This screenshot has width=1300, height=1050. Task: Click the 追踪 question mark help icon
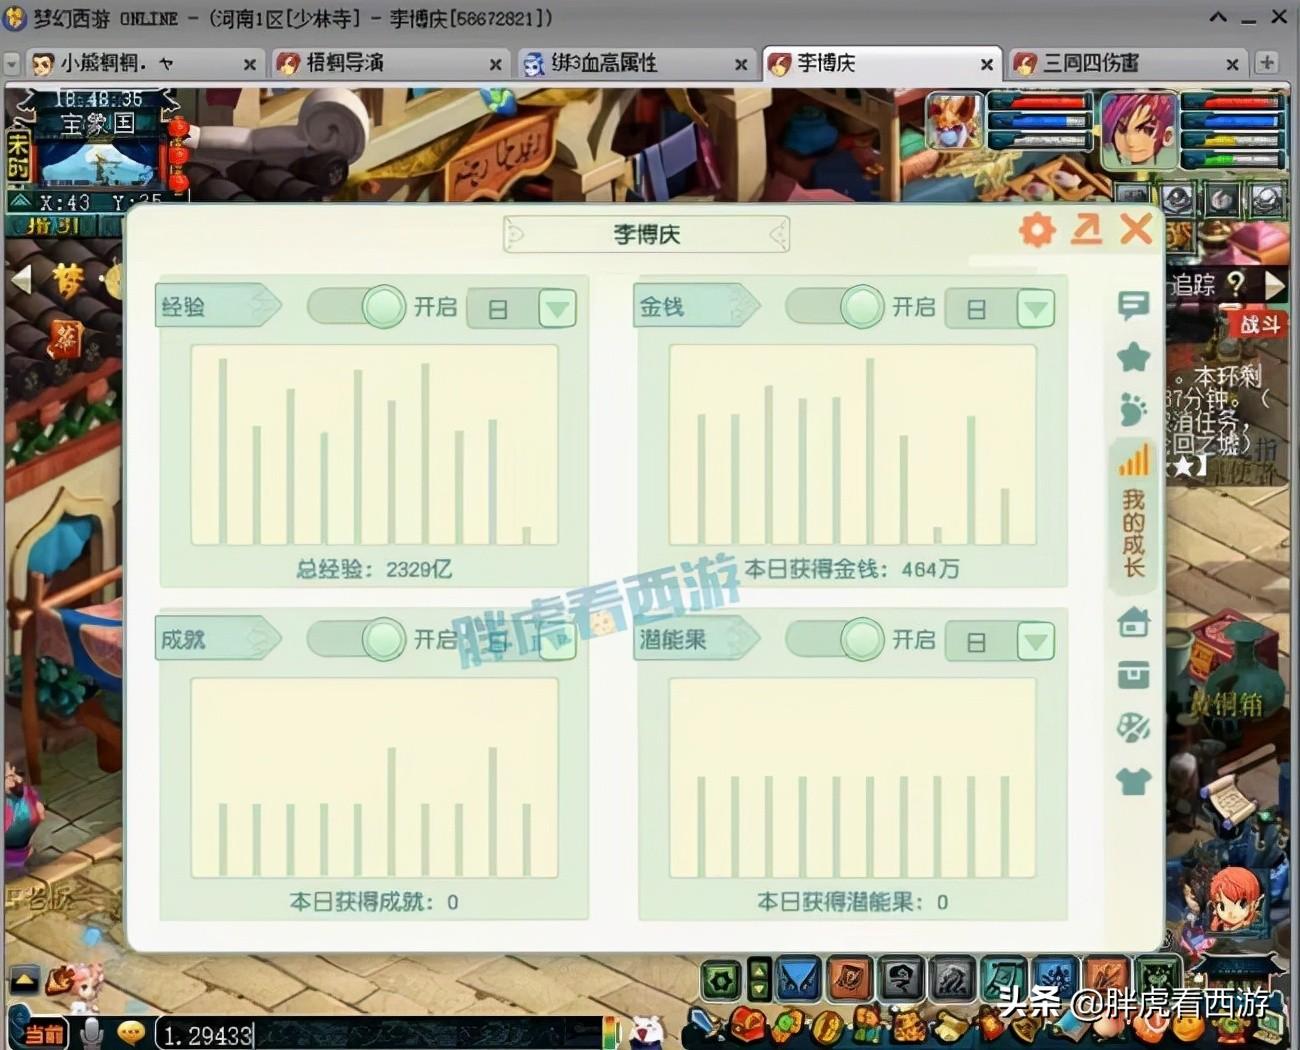point(1236,284)
